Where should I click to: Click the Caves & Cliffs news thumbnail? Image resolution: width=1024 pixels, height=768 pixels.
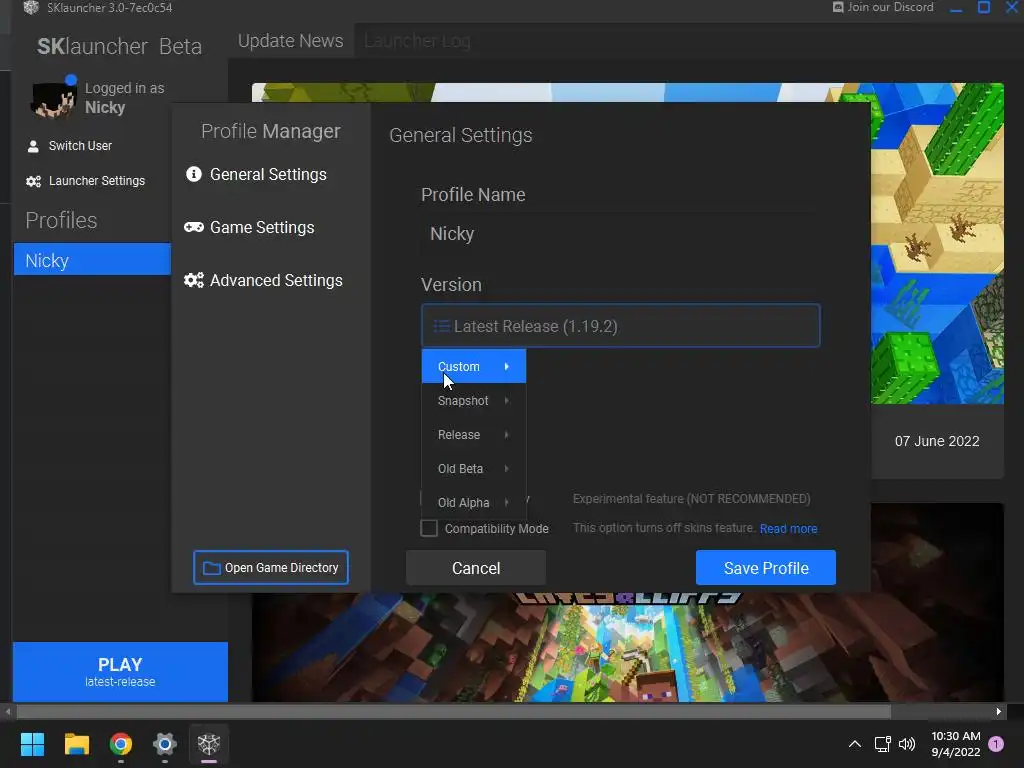tap(628, 647)
